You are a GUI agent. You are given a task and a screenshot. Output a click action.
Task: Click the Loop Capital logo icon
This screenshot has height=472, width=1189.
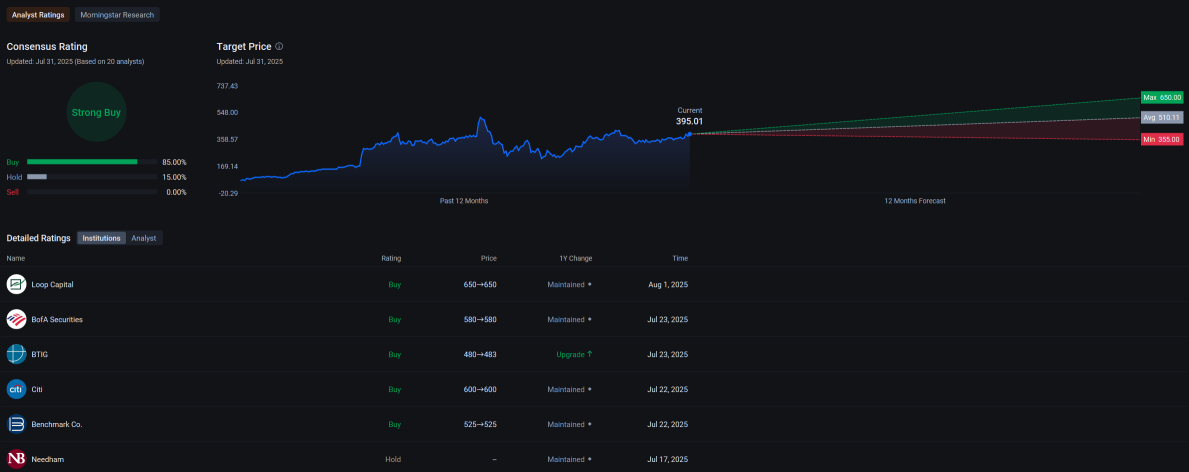(x=17, y=285)
